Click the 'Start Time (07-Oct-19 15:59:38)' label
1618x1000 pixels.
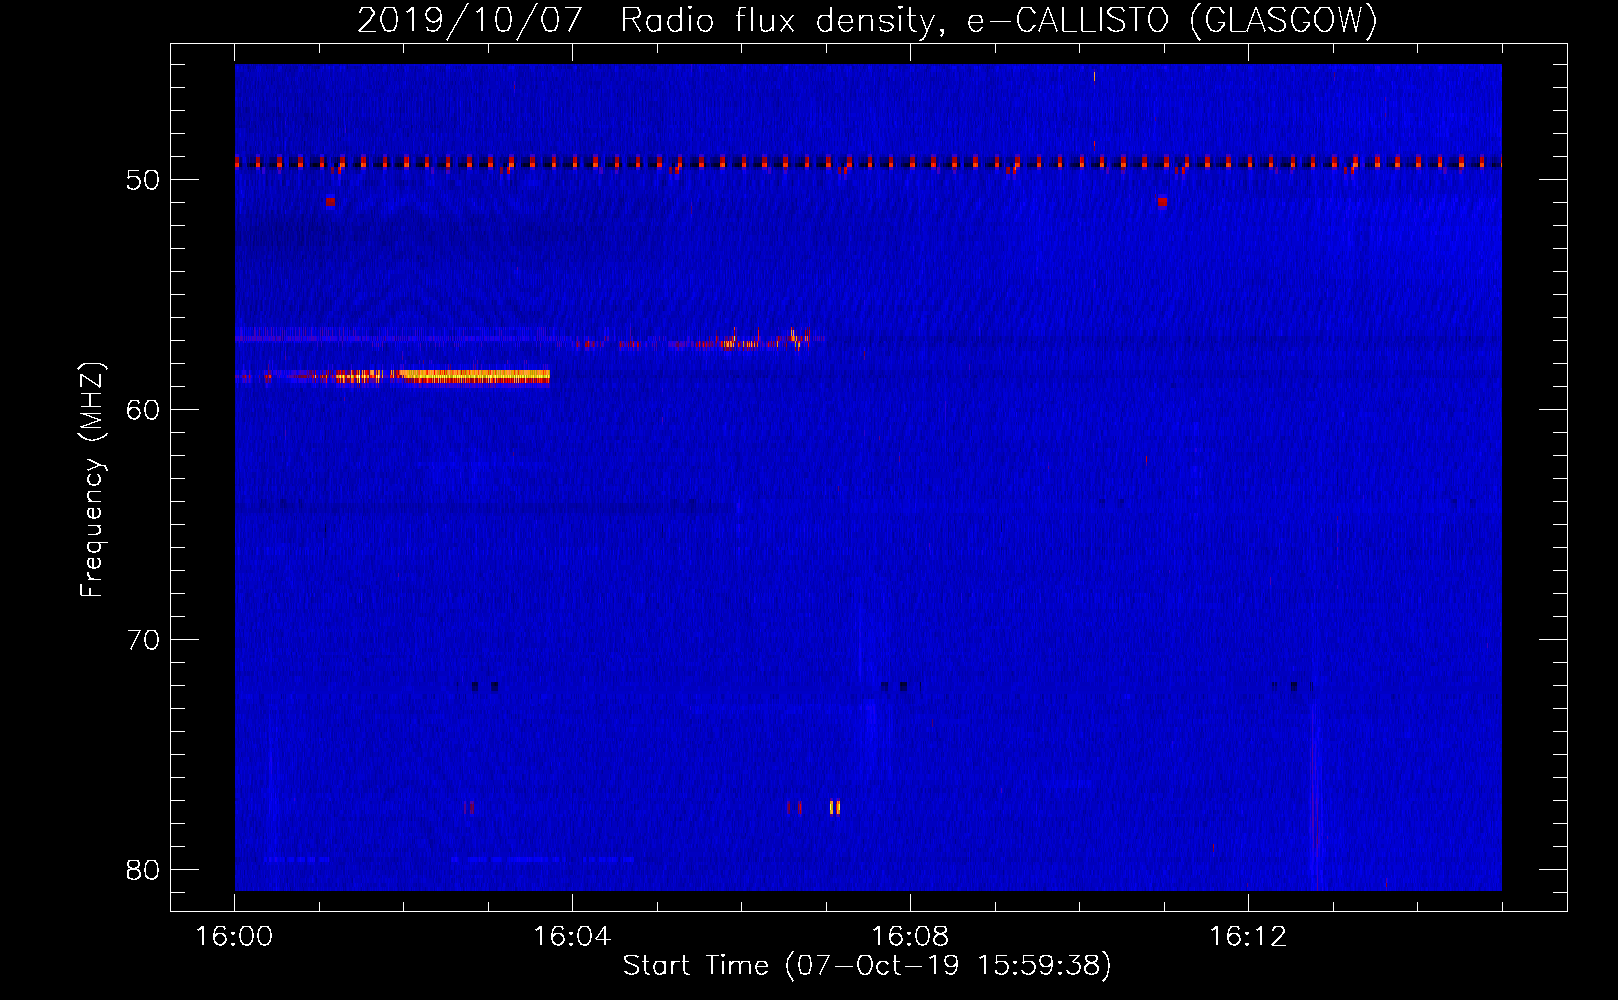point(867,966)
